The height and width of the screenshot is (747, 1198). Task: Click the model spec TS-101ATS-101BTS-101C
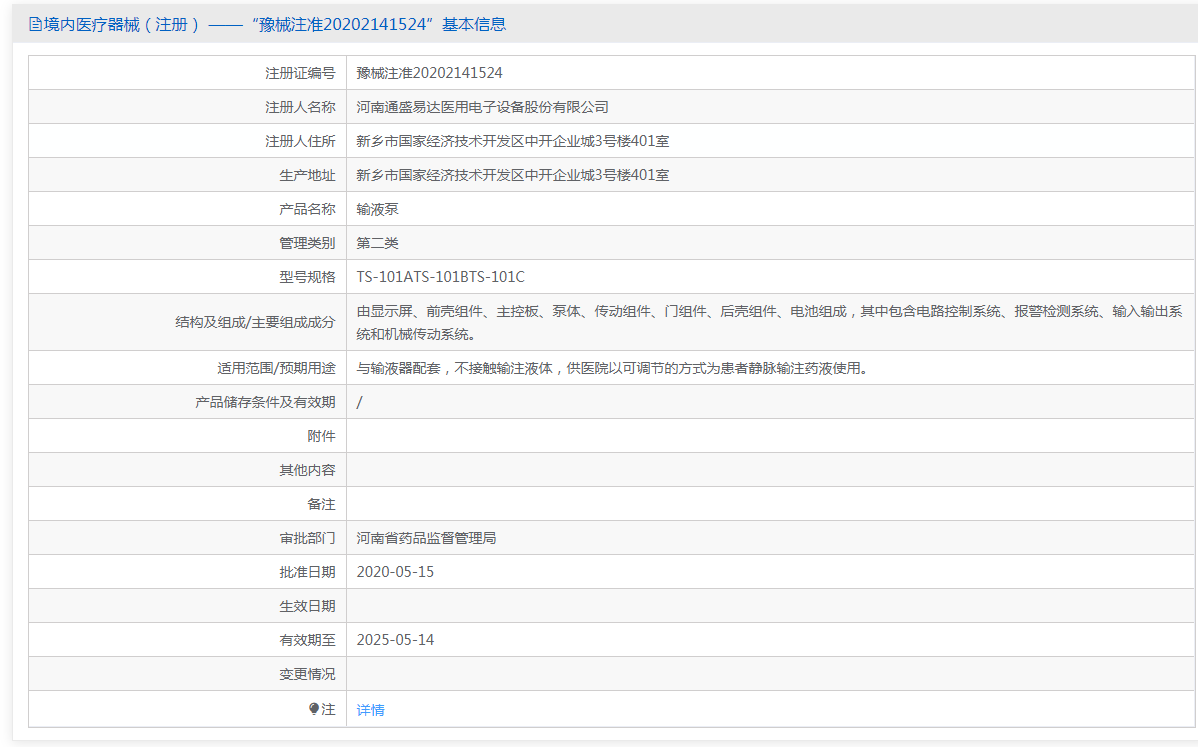point(441,276)
